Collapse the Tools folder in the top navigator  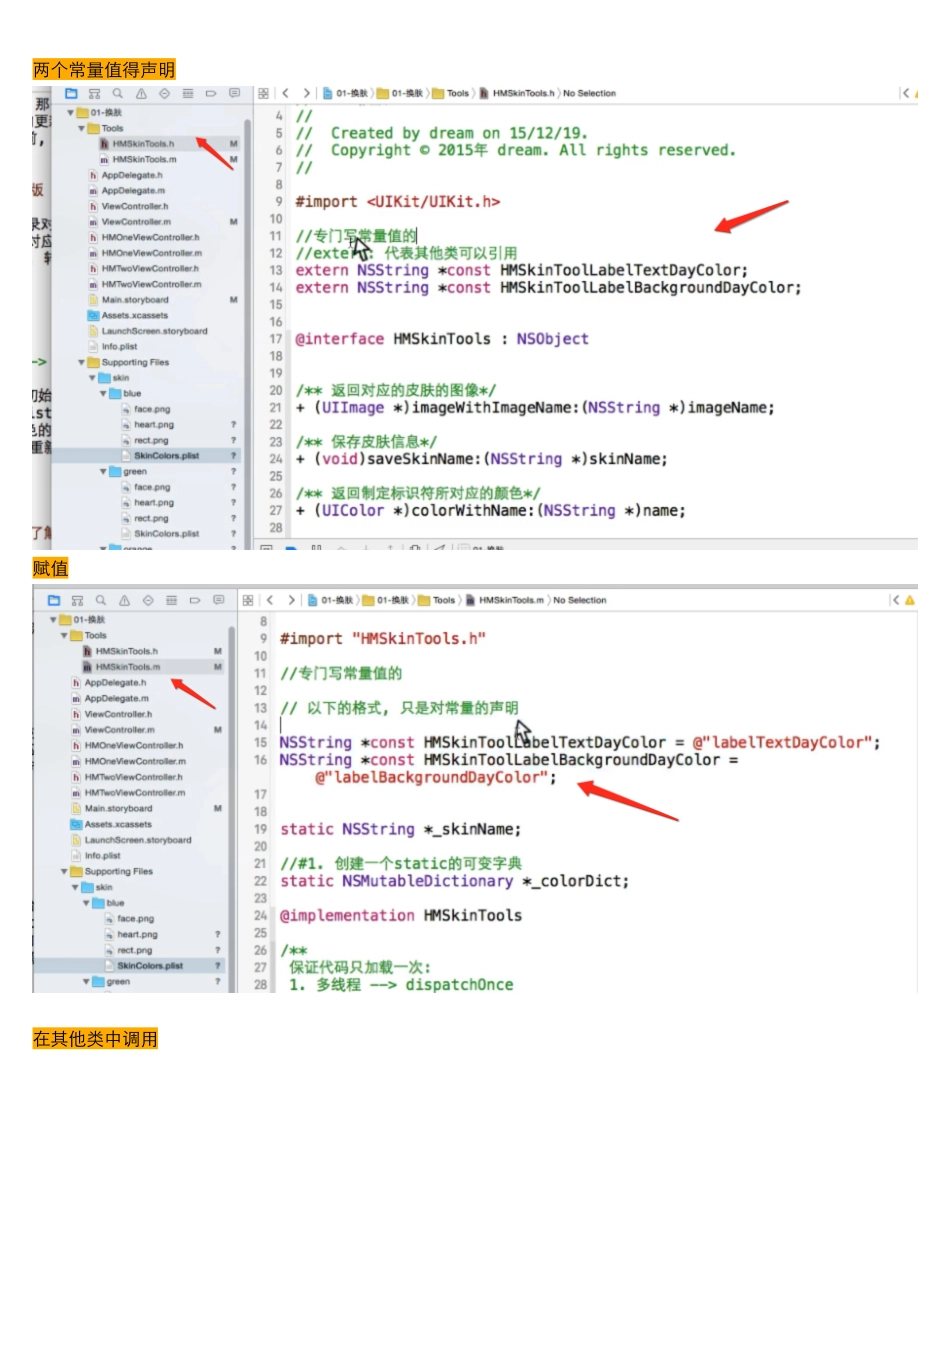[82, 128]
